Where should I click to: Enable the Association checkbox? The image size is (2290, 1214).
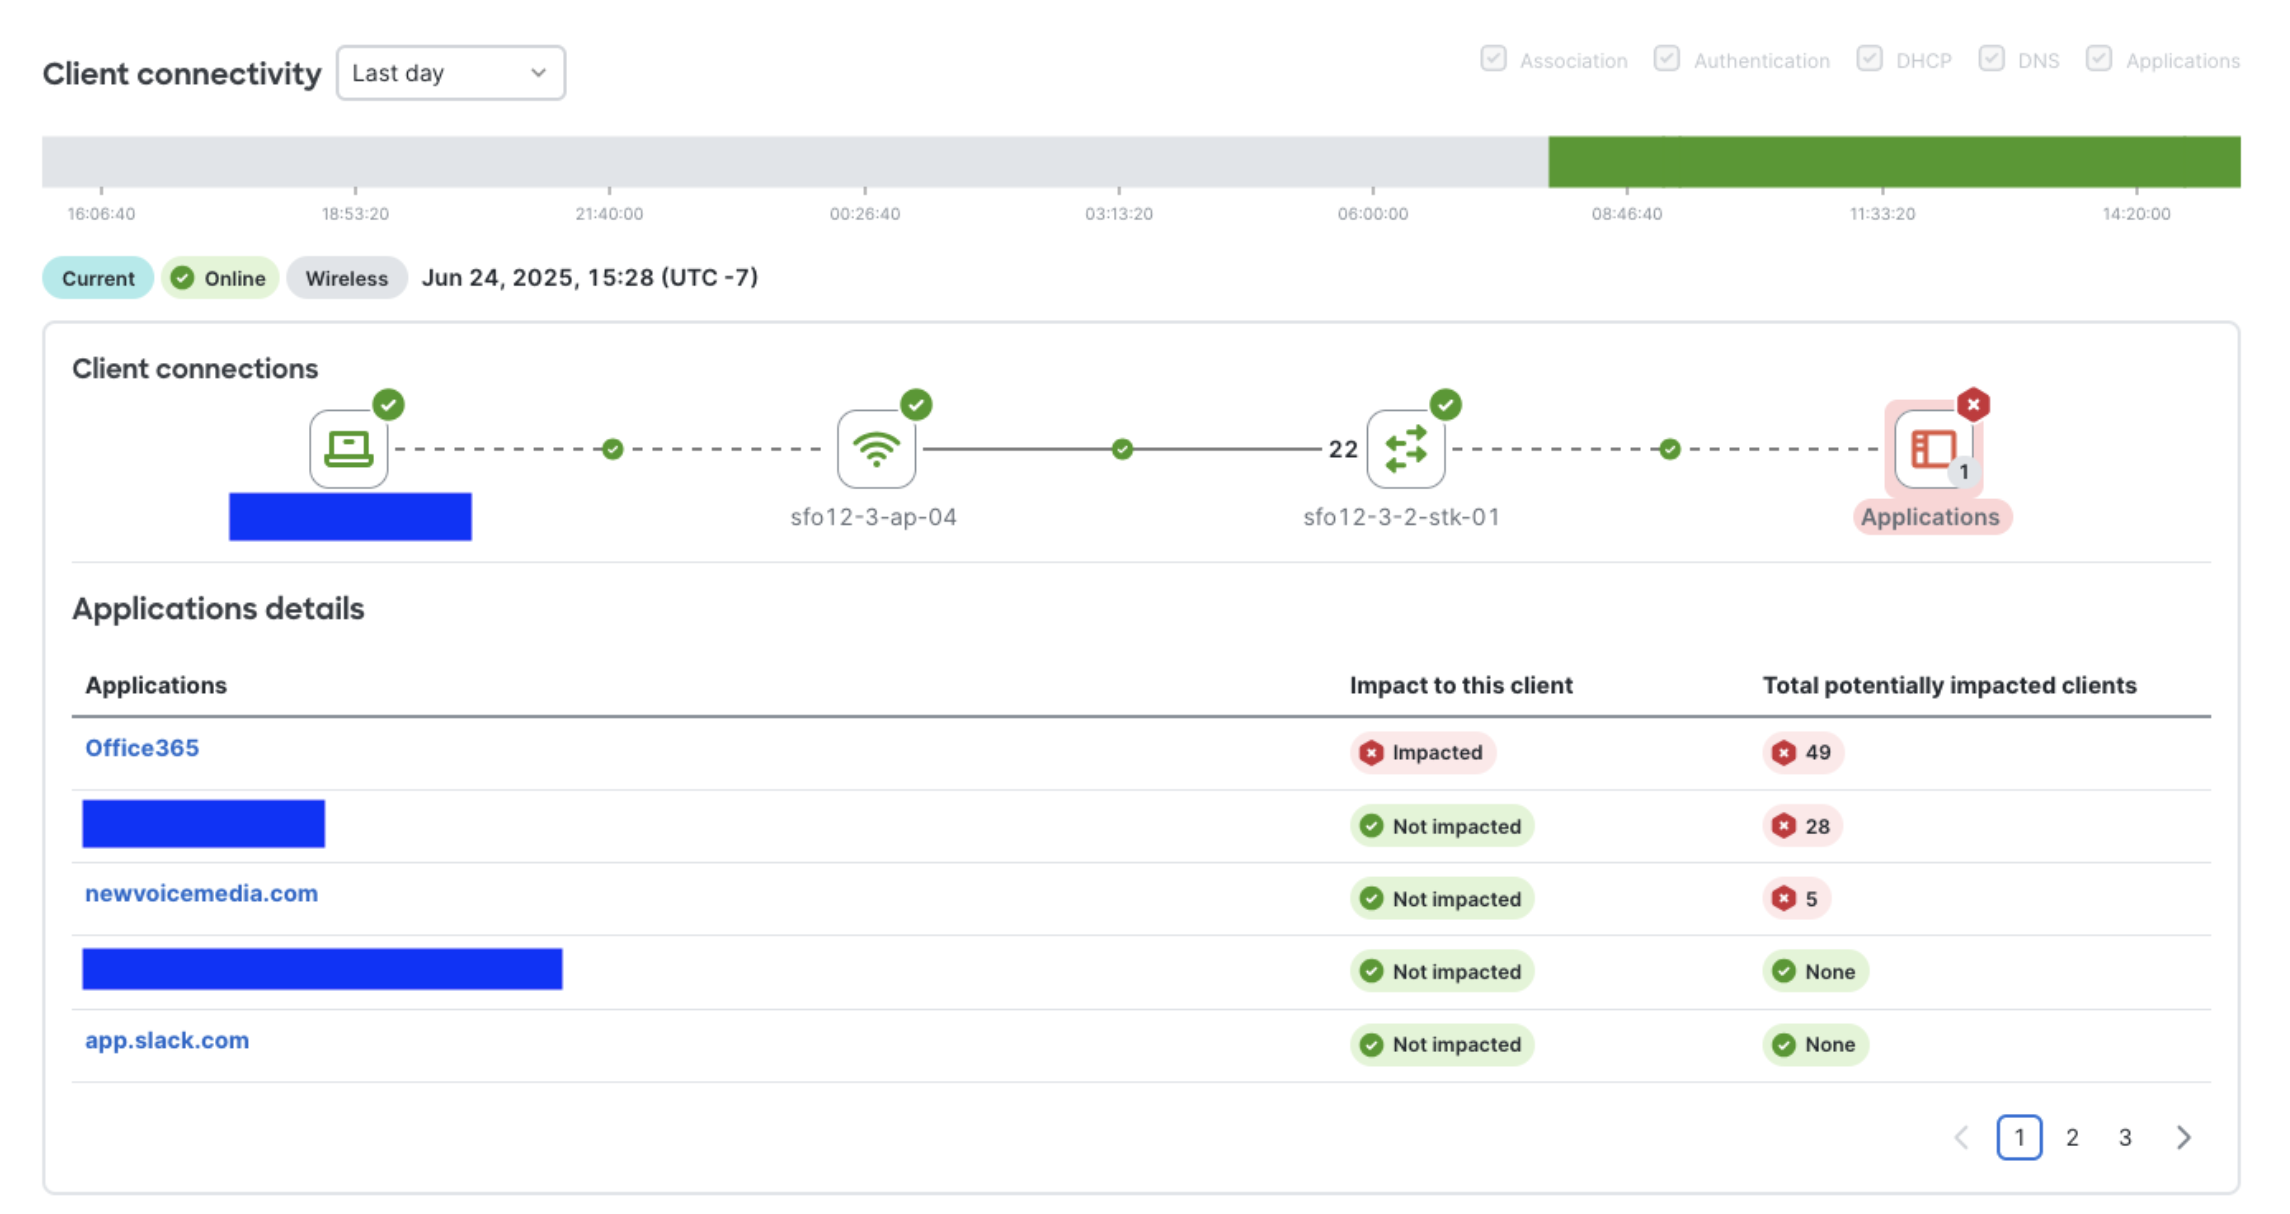[1493, 59]
